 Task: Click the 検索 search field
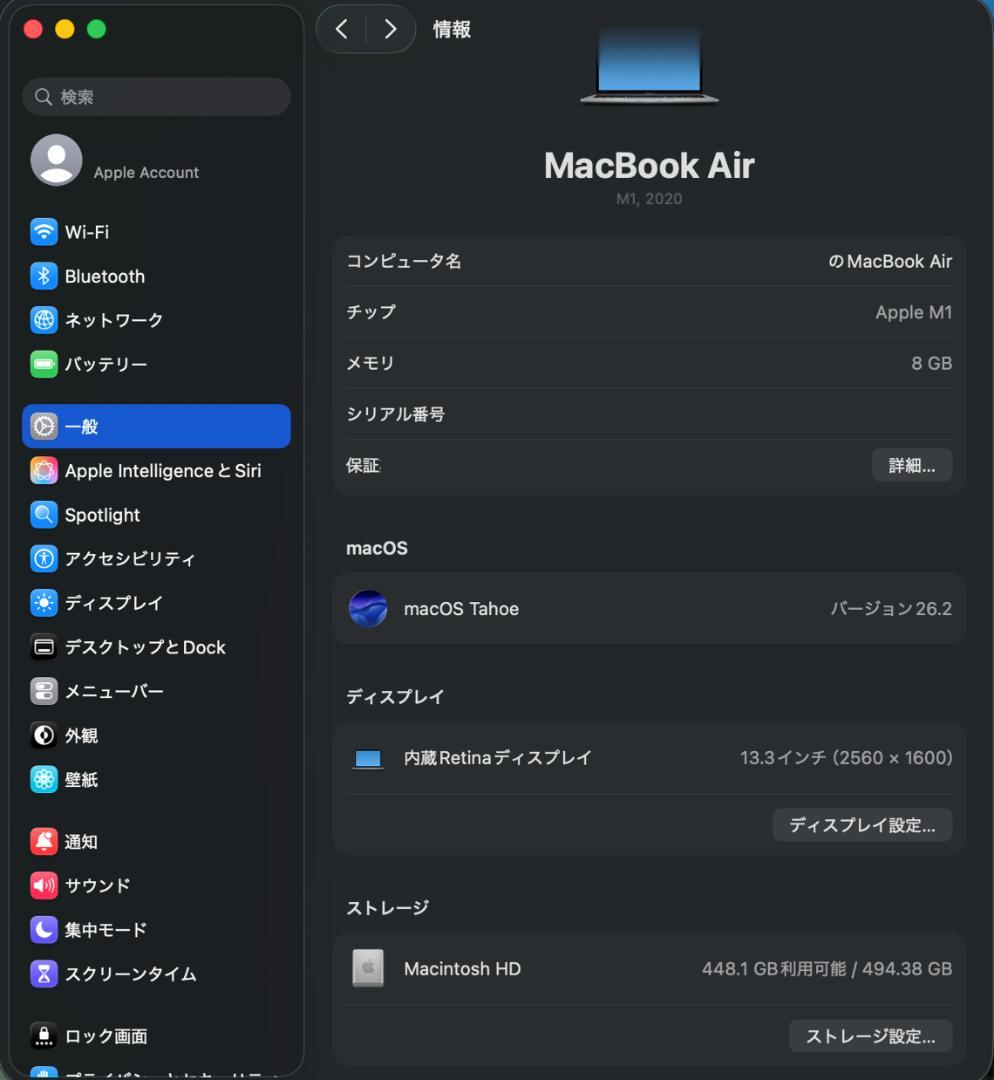[x=155, y=97]
